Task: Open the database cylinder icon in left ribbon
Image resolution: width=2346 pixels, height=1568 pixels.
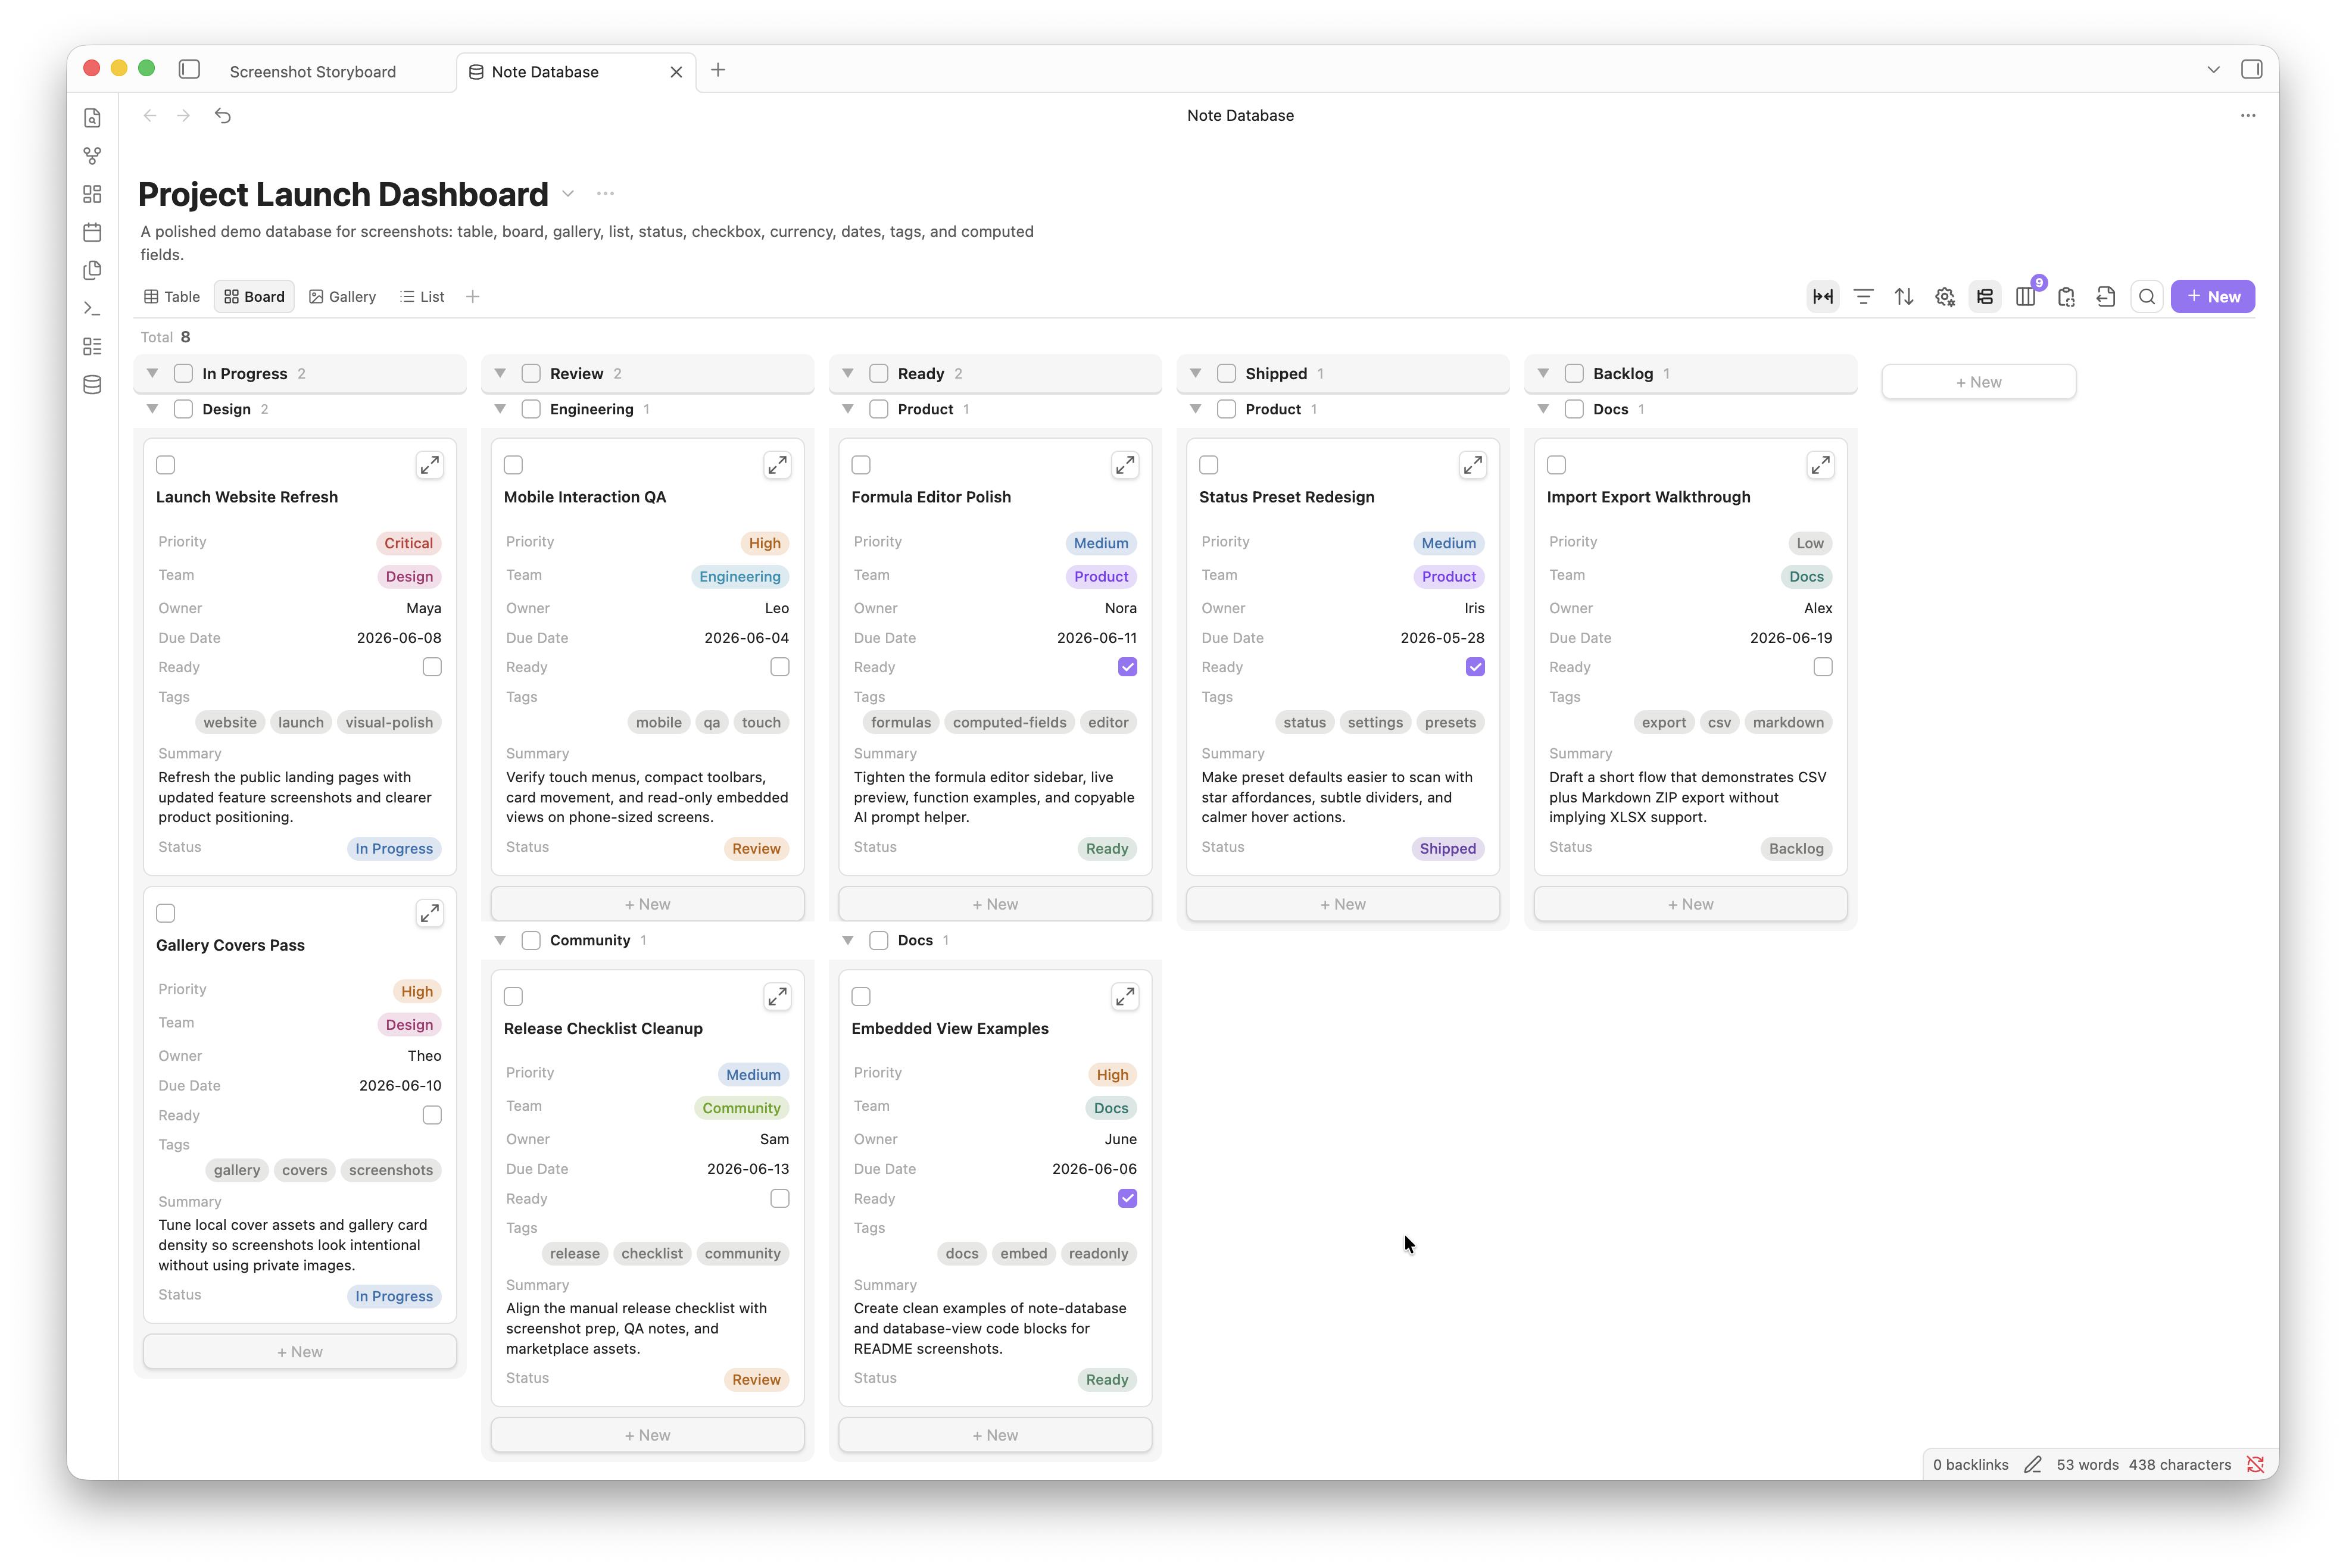Action: (92, 385)
